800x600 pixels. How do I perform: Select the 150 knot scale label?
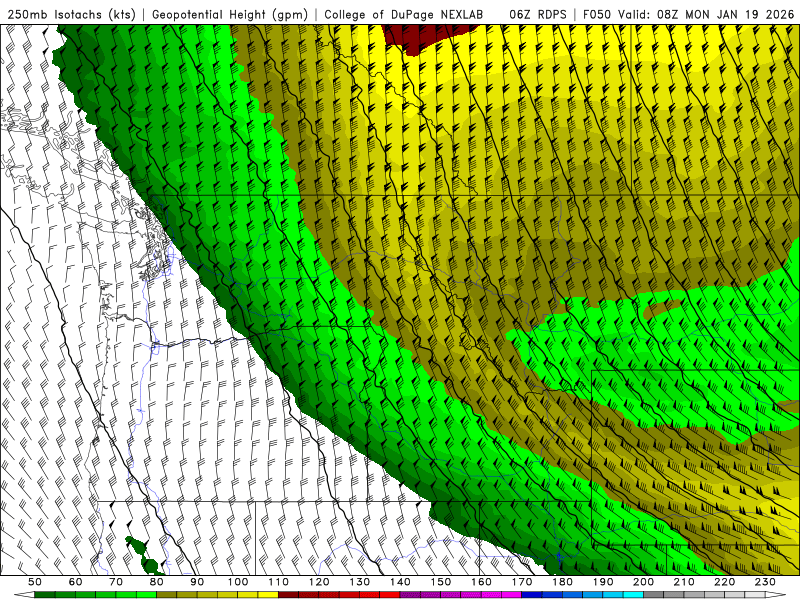(x=441, y=582)
